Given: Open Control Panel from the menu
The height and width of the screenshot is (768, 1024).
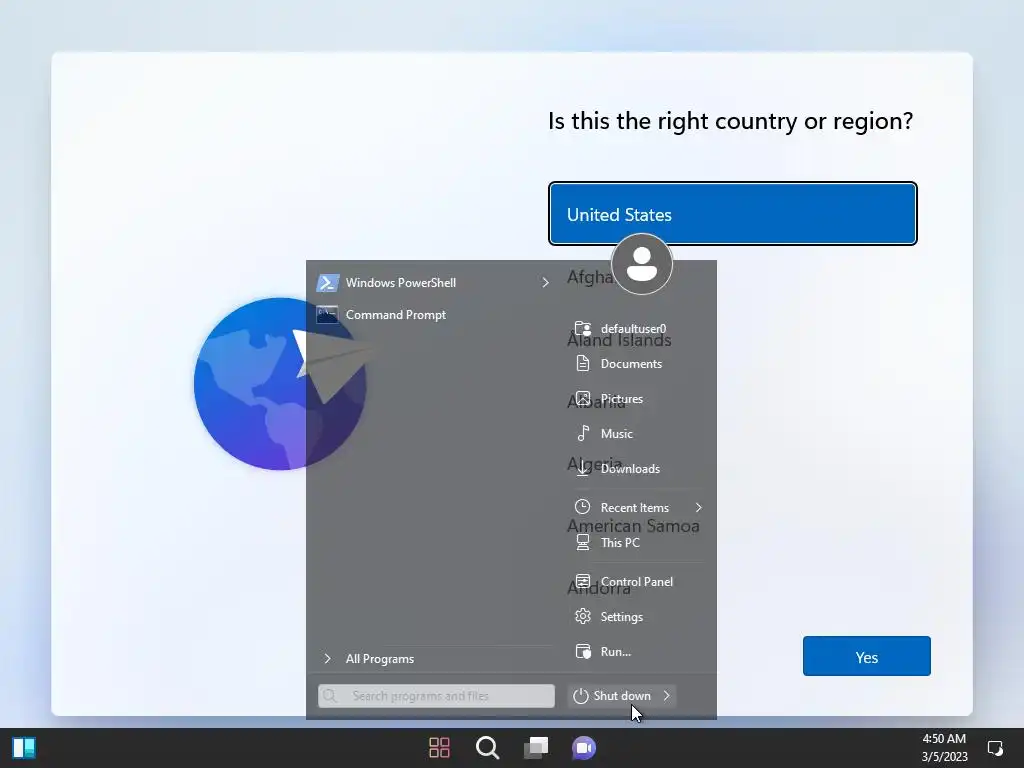Looking at the screenshot, I should tap(638, 582).
